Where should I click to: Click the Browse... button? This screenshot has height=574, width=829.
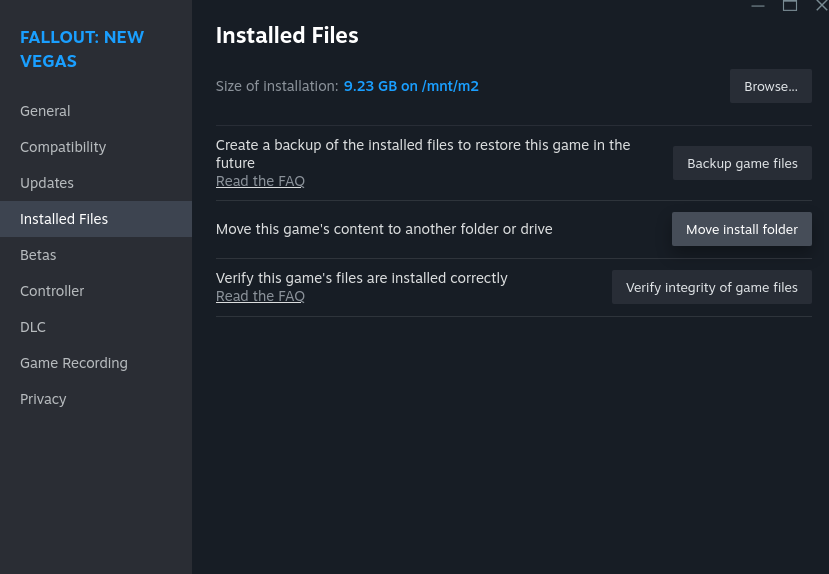tap(770, 86)
